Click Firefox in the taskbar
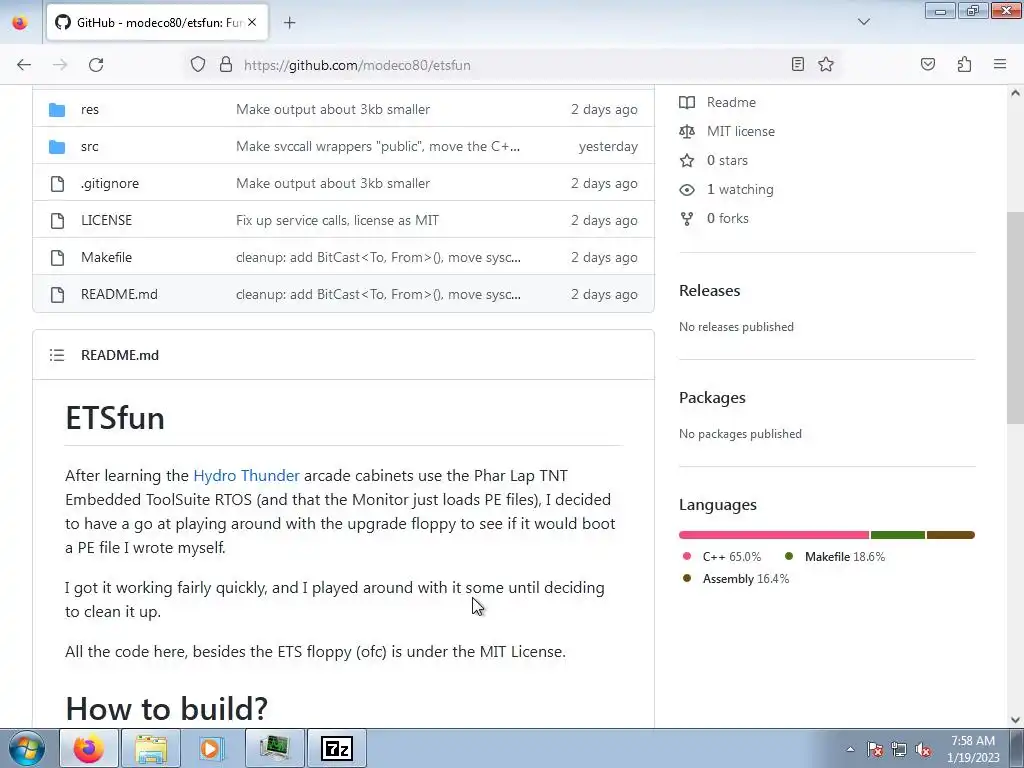The height and width of the screenshot is (768, 1024). pyautogui.click(x=89, y=748)
